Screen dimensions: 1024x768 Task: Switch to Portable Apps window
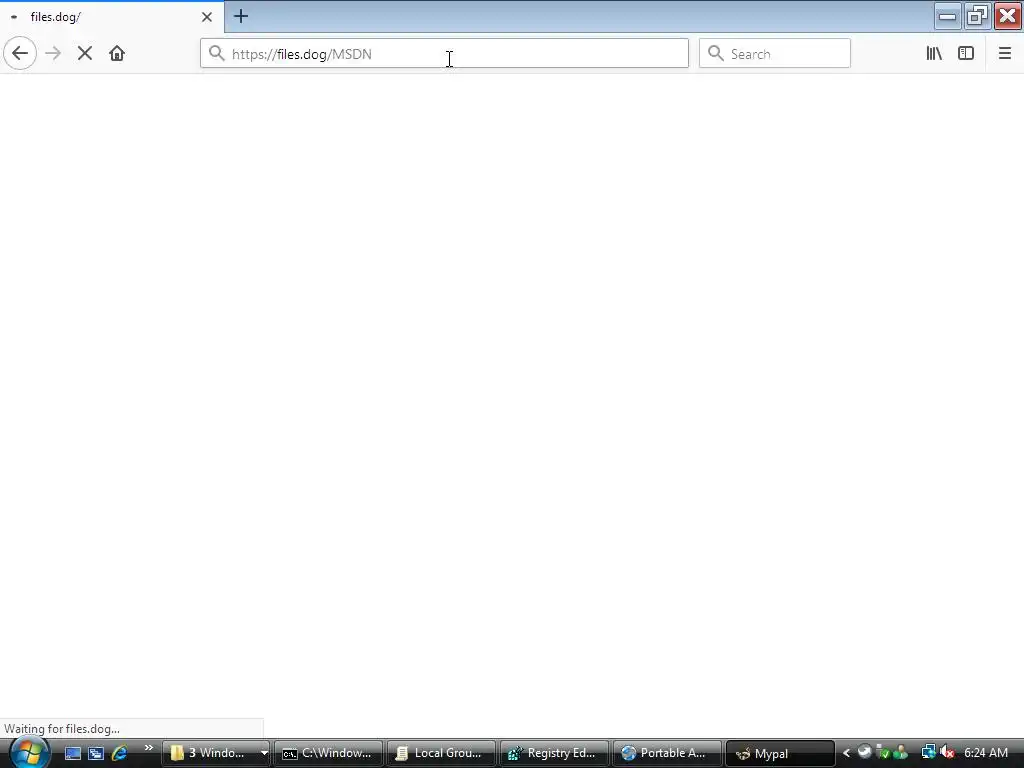click(x=667, y=753)
